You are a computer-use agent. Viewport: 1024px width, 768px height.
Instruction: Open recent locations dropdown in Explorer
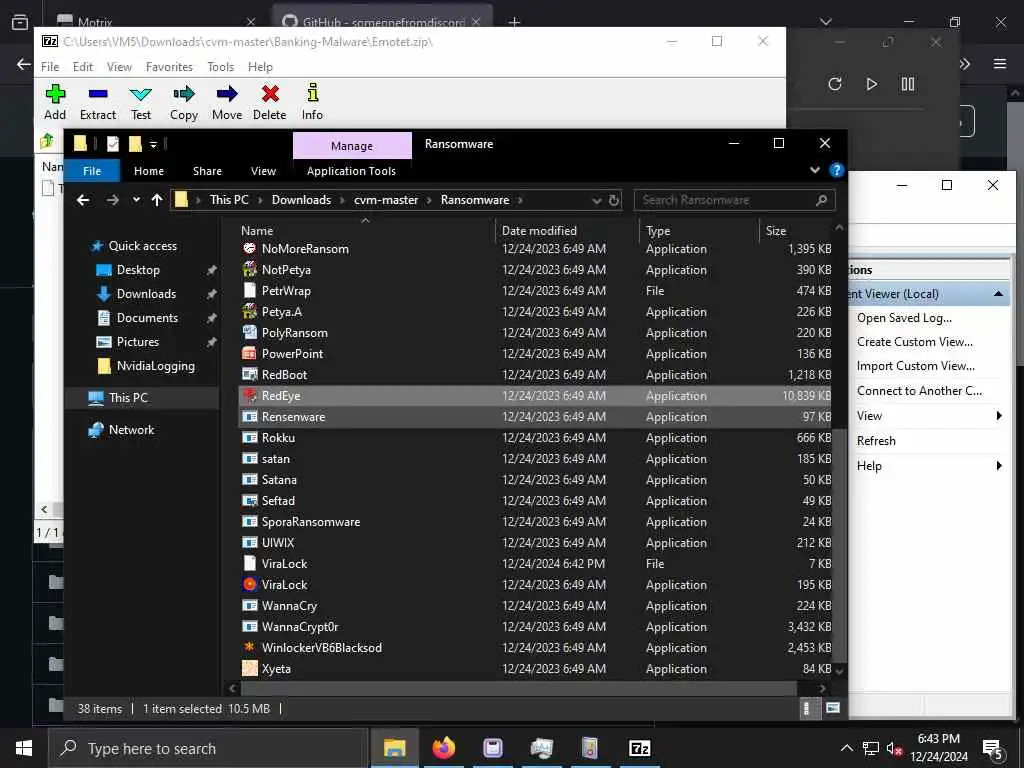(x=136, y=200)
